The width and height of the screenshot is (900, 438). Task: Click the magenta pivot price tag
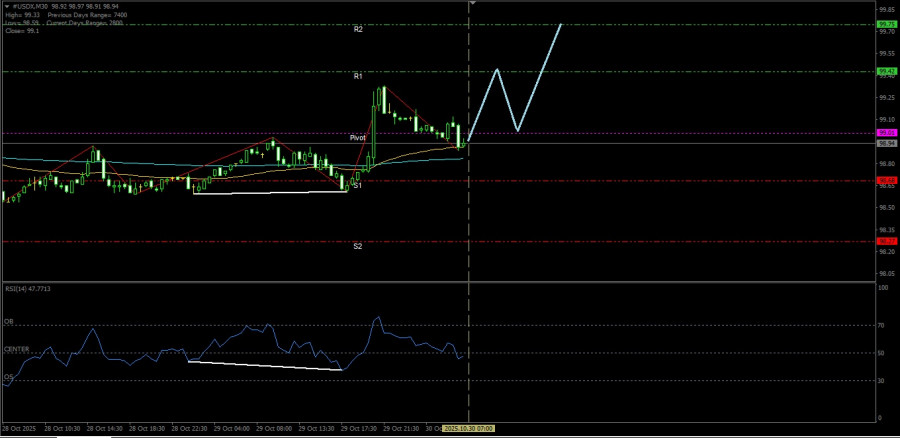(x=886, y=133)
